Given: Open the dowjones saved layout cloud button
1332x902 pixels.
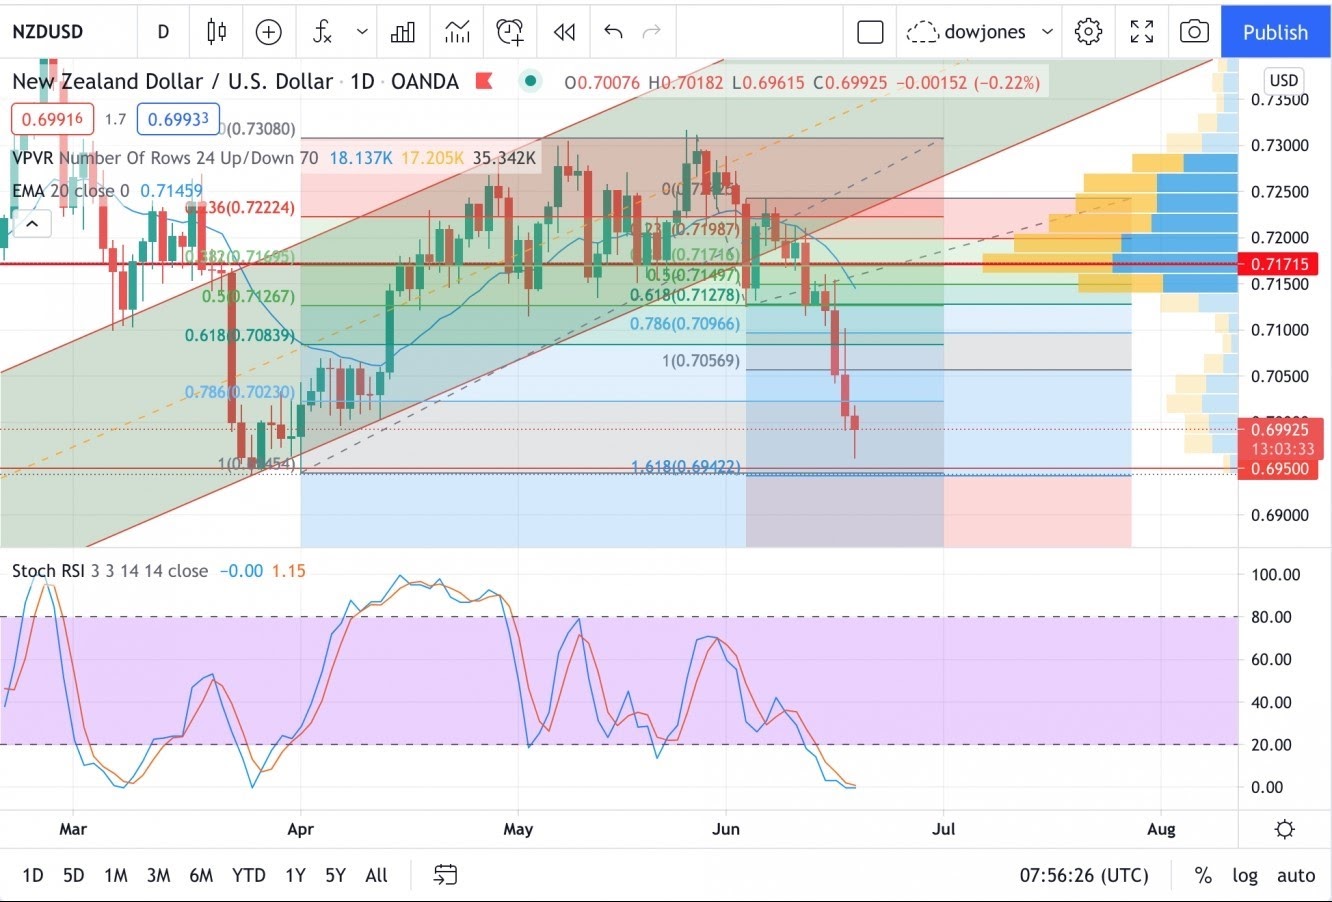Looking at the screenshot, I should 965,32.
